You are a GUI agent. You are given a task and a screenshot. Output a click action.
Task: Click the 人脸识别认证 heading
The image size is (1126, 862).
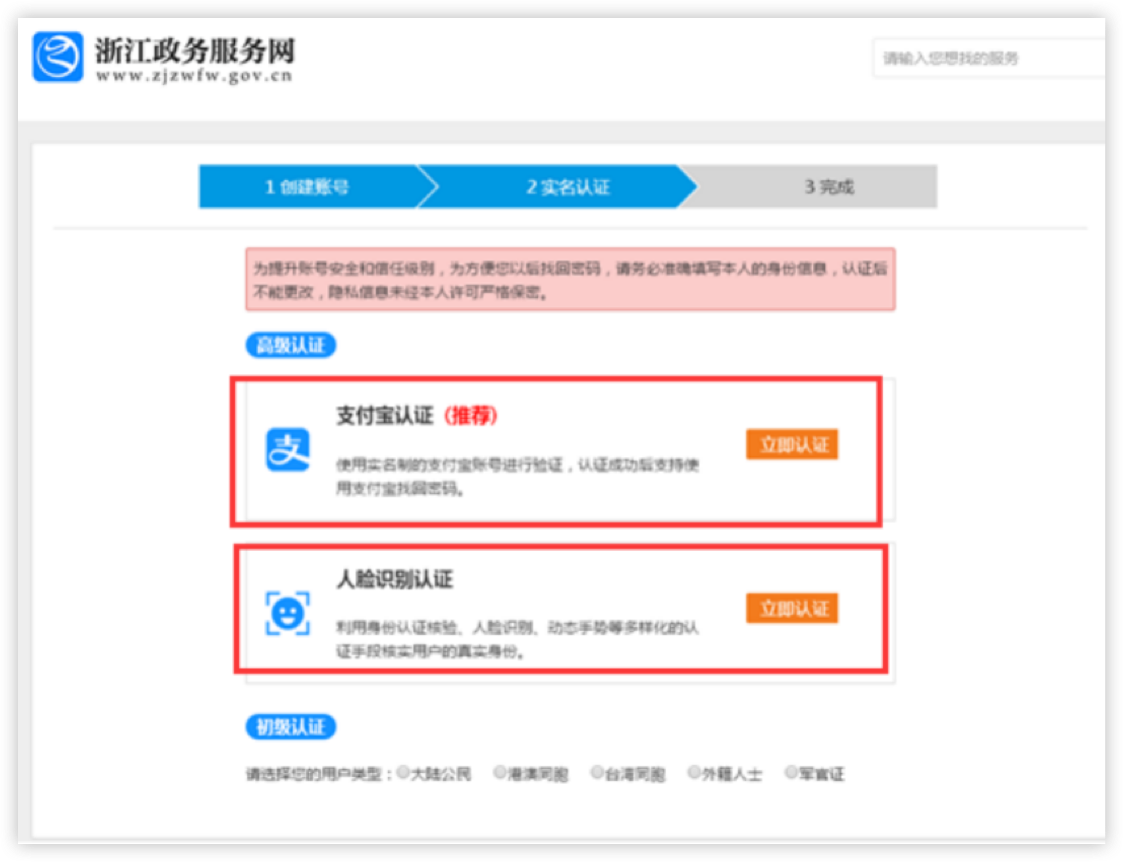pos(395,579)
